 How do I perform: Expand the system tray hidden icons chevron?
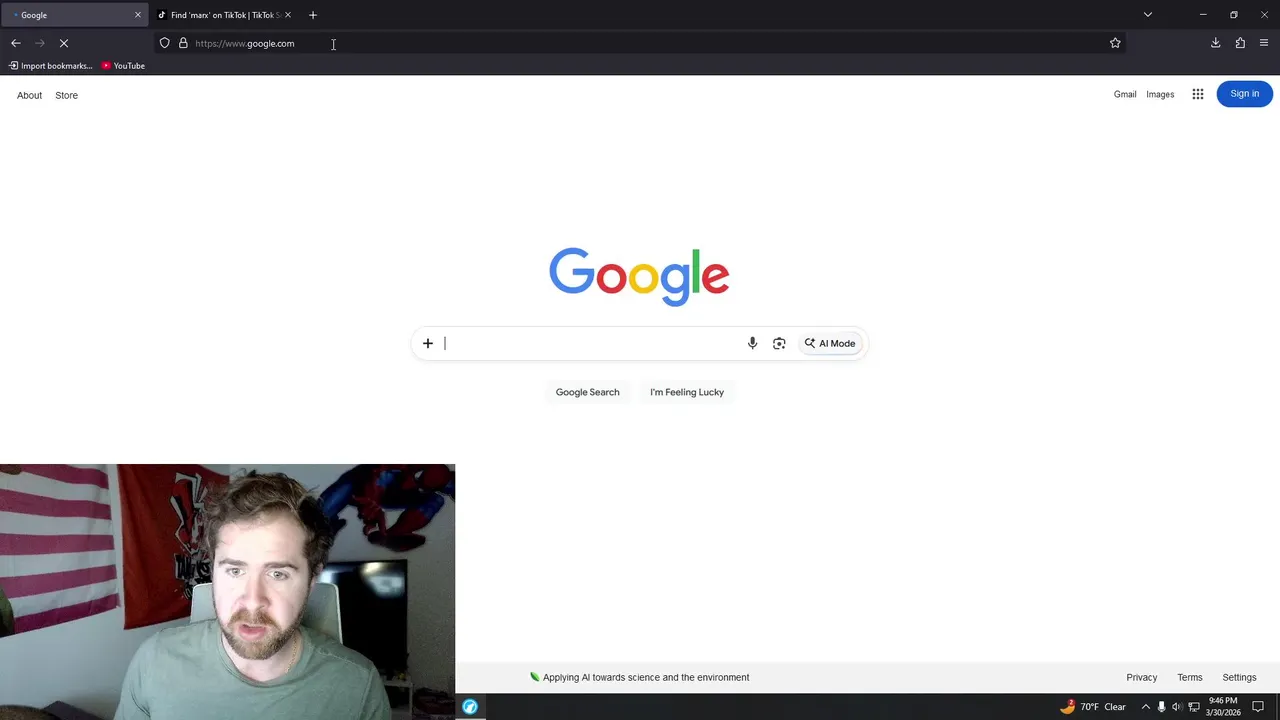1146,707
